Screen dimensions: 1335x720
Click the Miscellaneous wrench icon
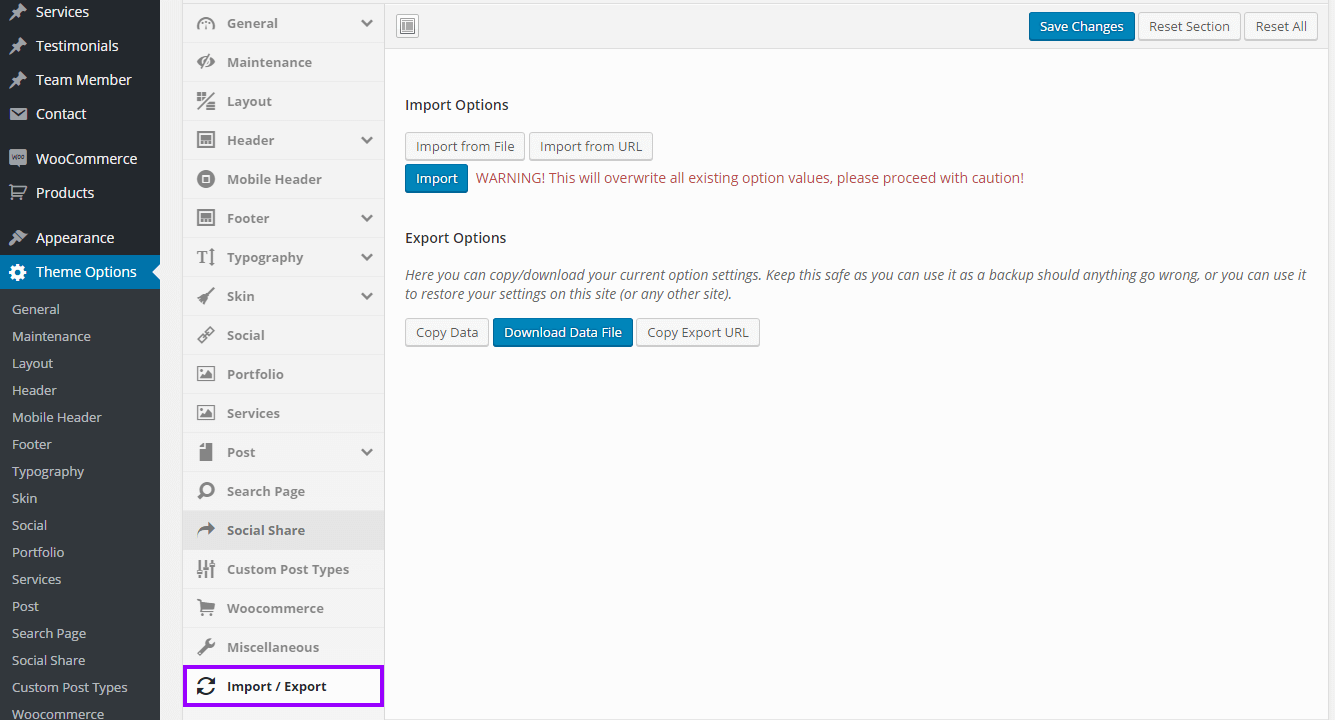pos(206,647)
